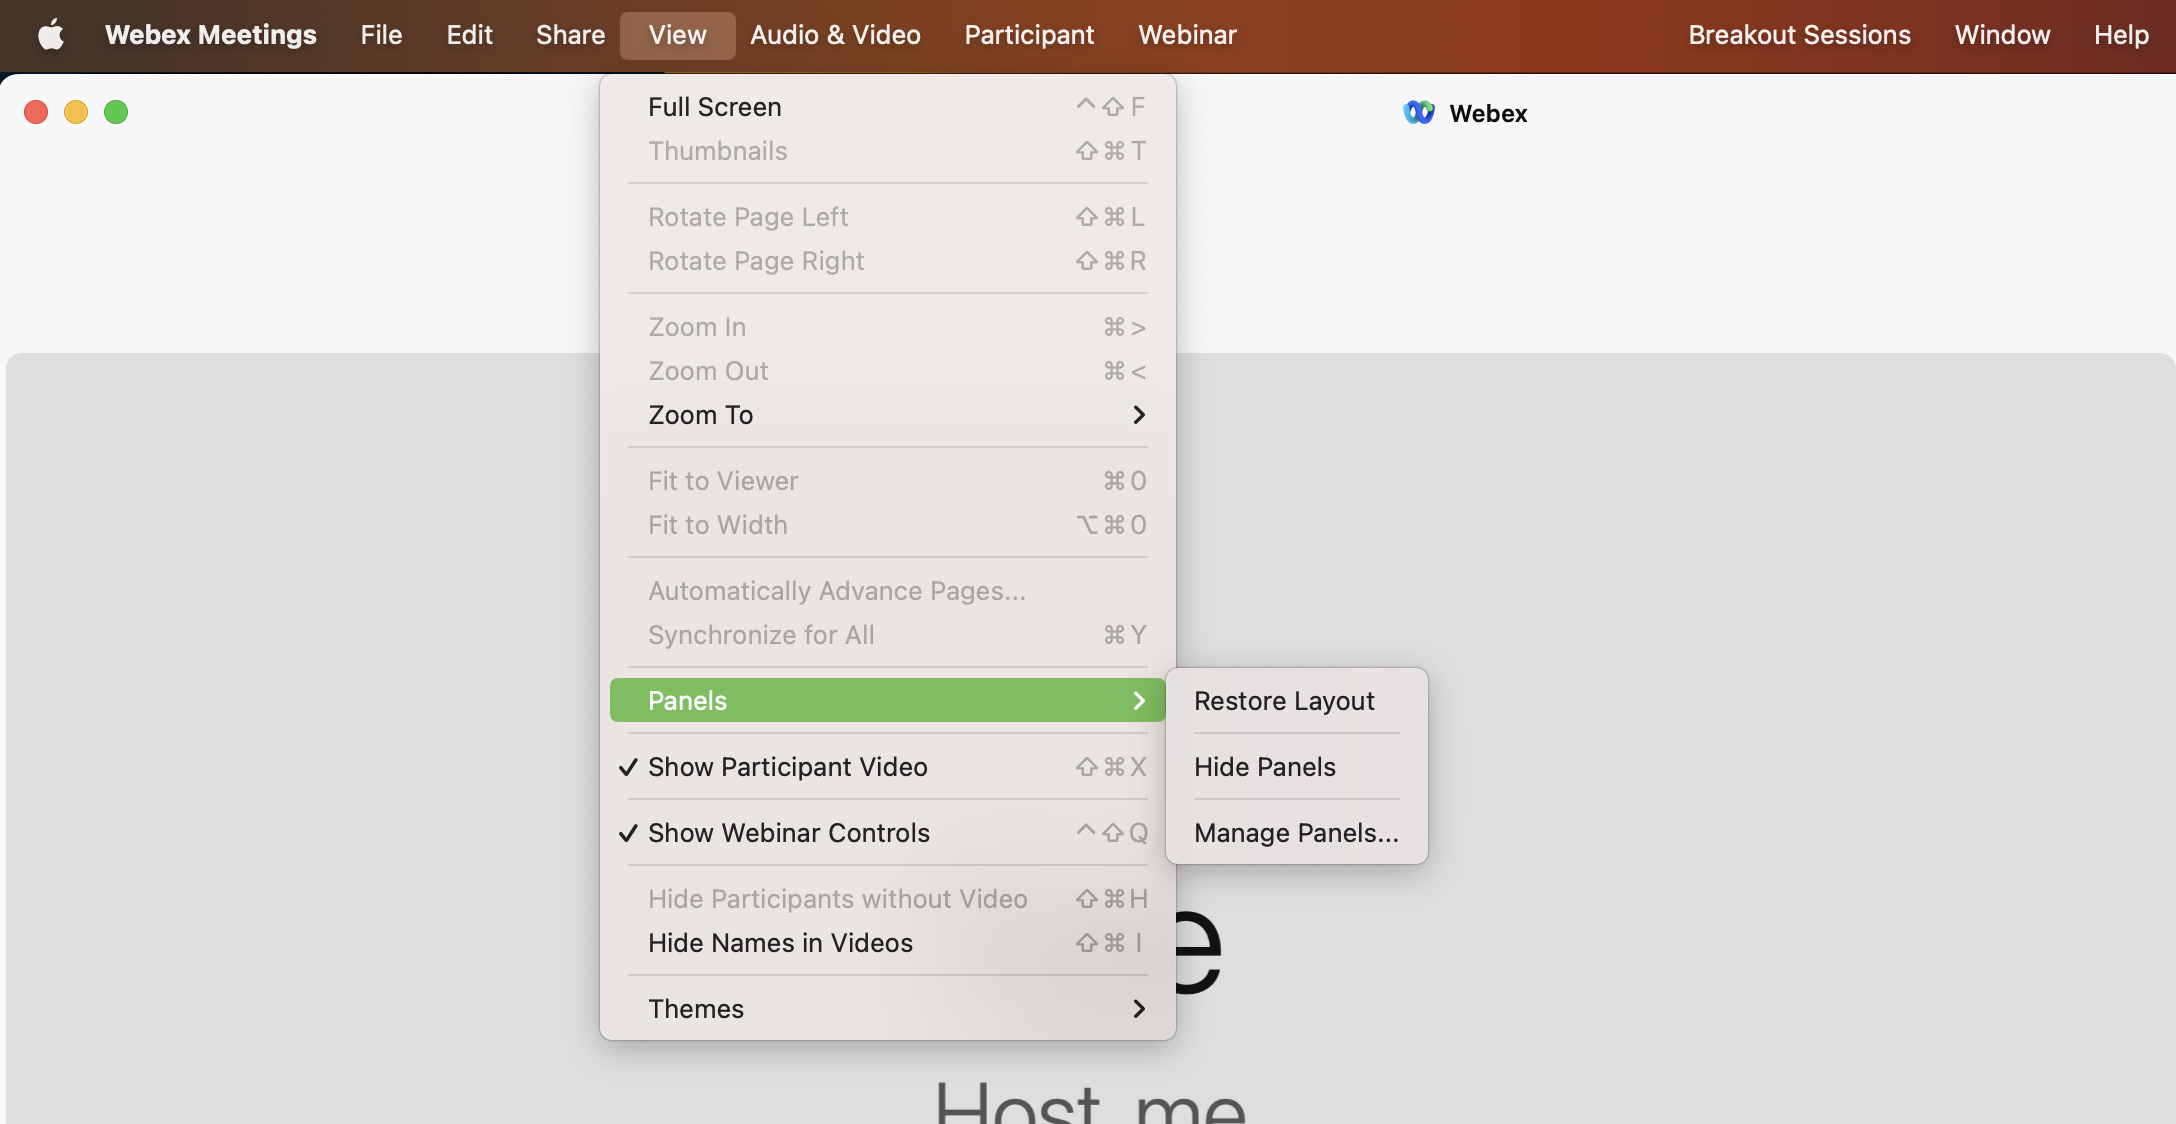2176x1124 pixels.
Task: Toggle Show Webinar Controls off
Action: pos(788,833)
